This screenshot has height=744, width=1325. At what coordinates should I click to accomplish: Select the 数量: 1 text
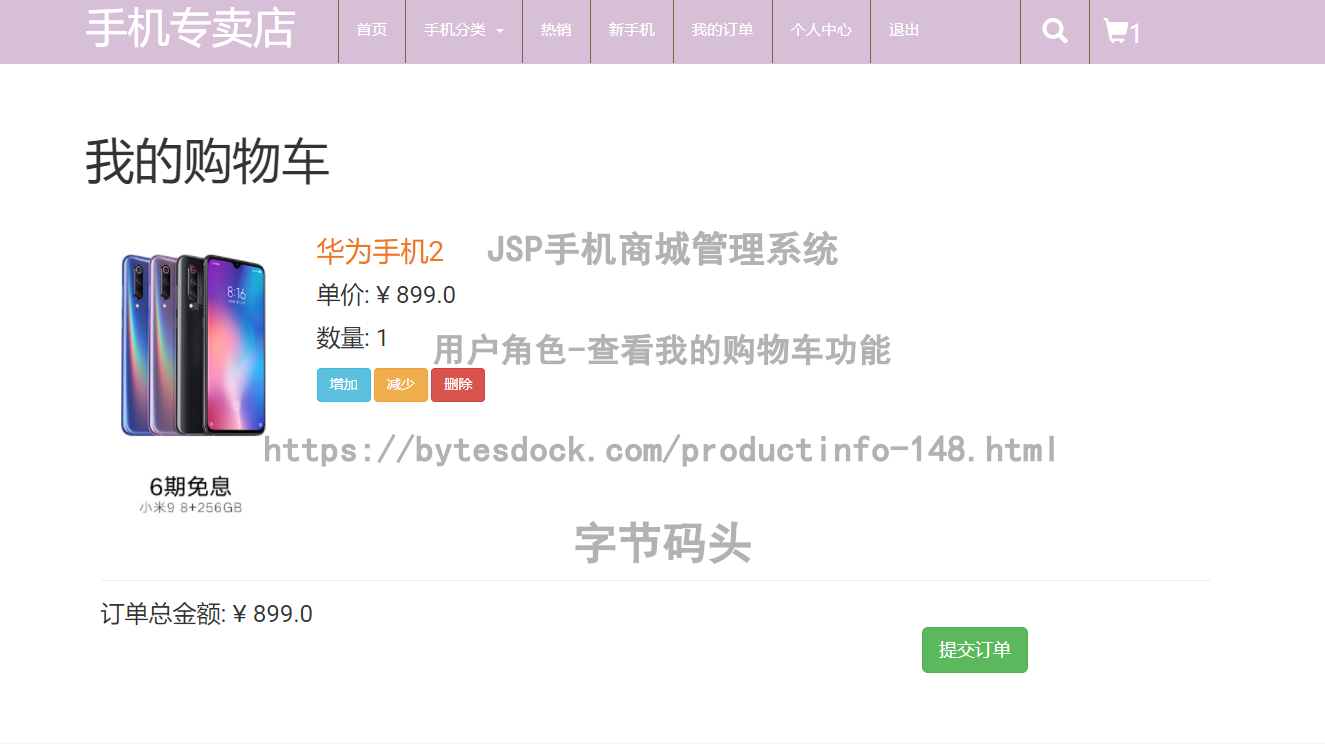tap(352, 338)
